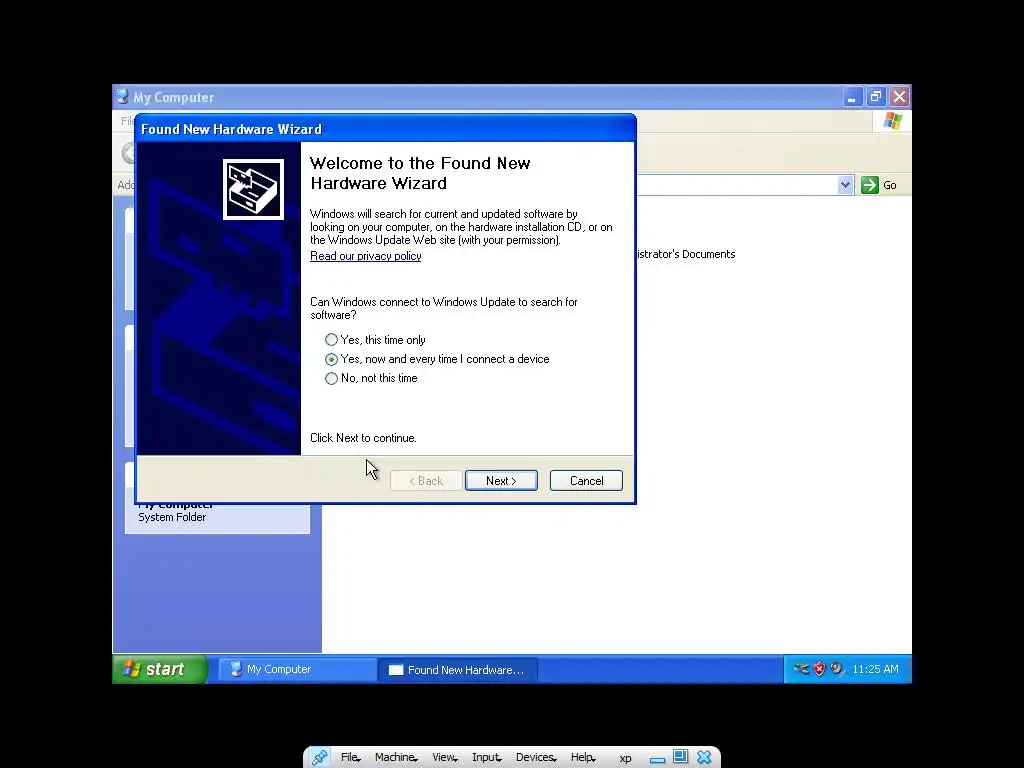The height and width of the screenshot is (768, 1024).
Task: Close VM using mini toolbar X icon
Action: [x=704, y=757]
